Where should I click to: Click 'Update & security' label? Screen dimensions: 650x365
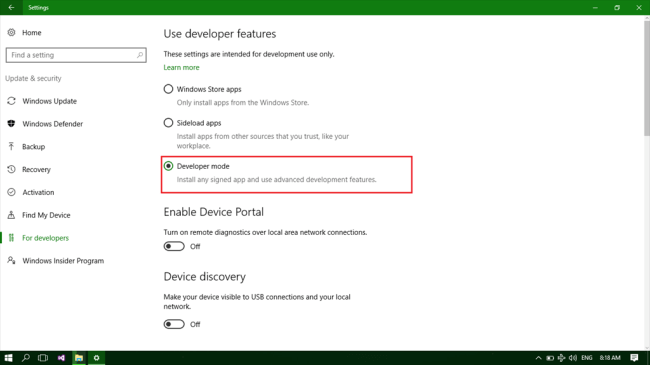[33, 78]
